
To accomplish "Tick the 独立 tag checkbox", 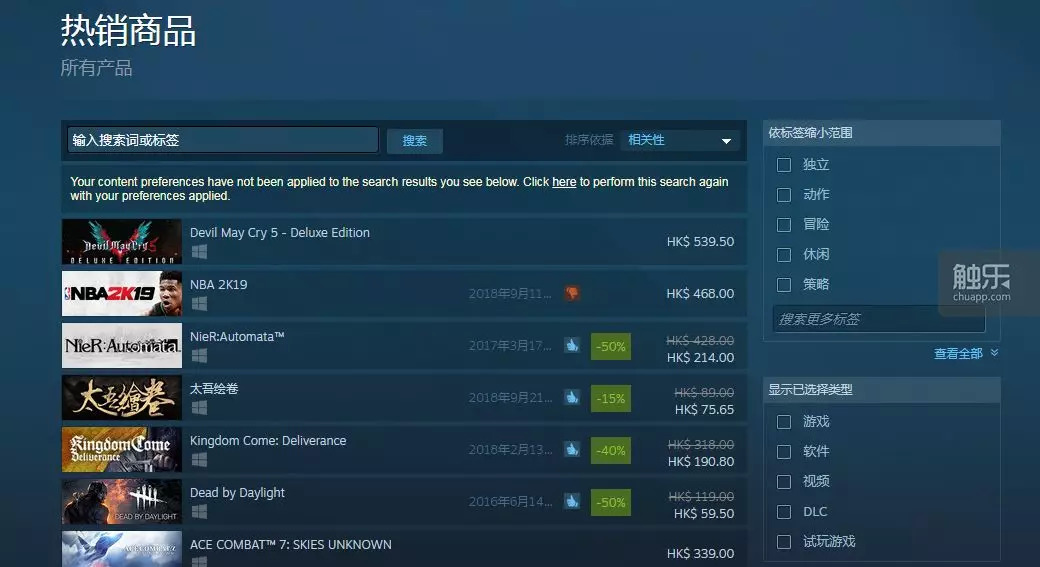I will tap(784, 164).
